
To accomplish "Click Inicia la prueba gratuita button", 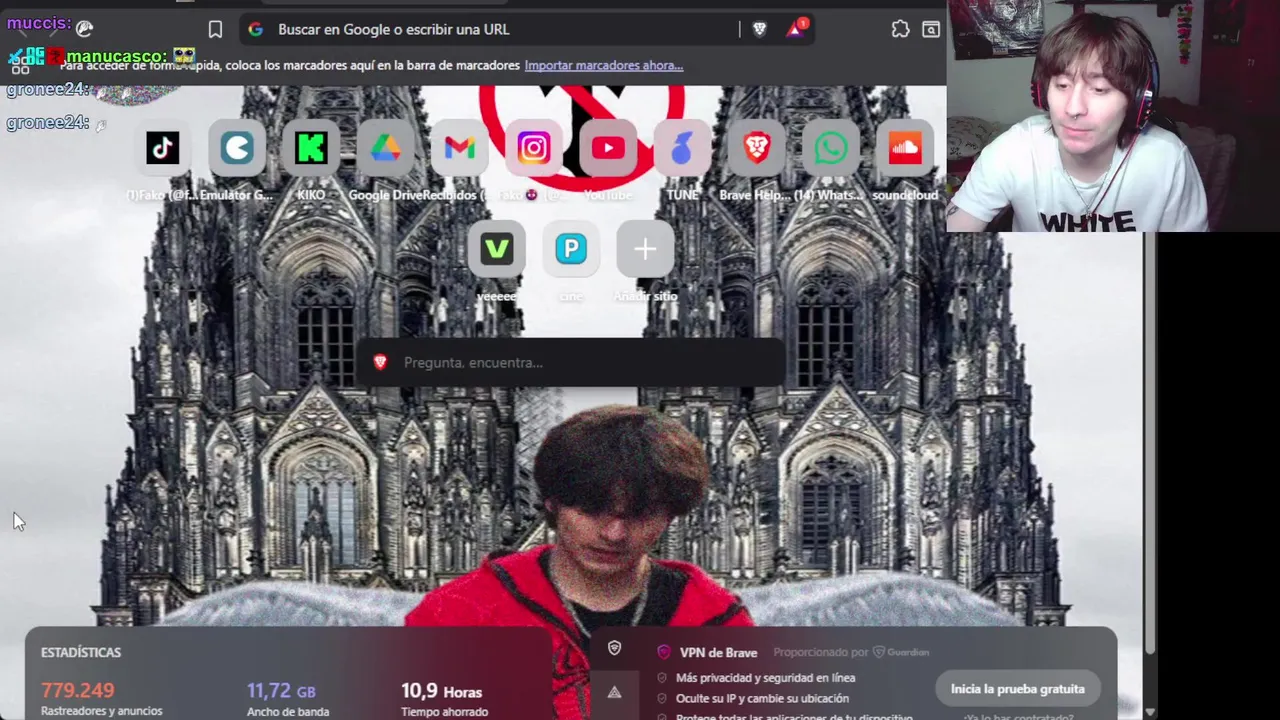I will pyautogui.click(x=1017, y=689).
